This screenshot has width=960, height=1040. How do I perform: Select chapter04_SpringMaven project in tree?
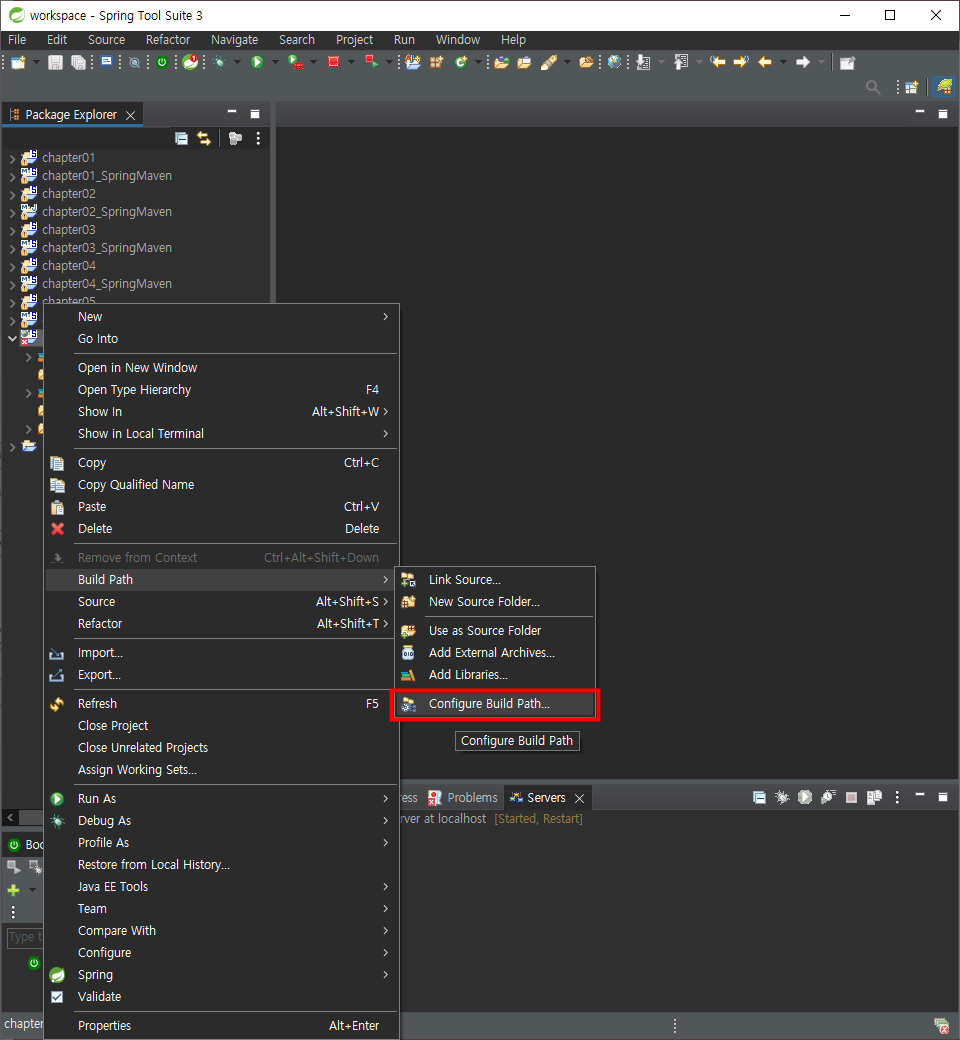(107, 283)
